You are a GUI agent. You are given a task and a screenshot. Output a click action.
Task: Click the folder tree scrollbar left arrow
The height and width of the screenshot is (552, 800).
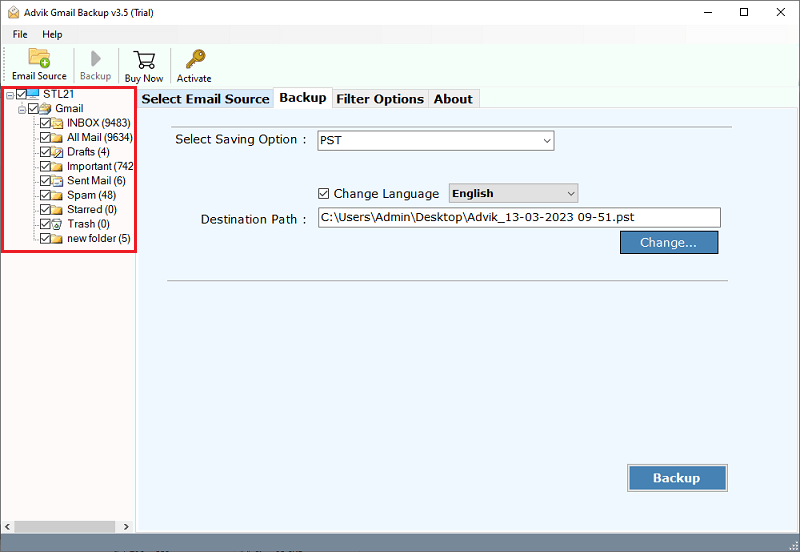(x=7, y=526)
